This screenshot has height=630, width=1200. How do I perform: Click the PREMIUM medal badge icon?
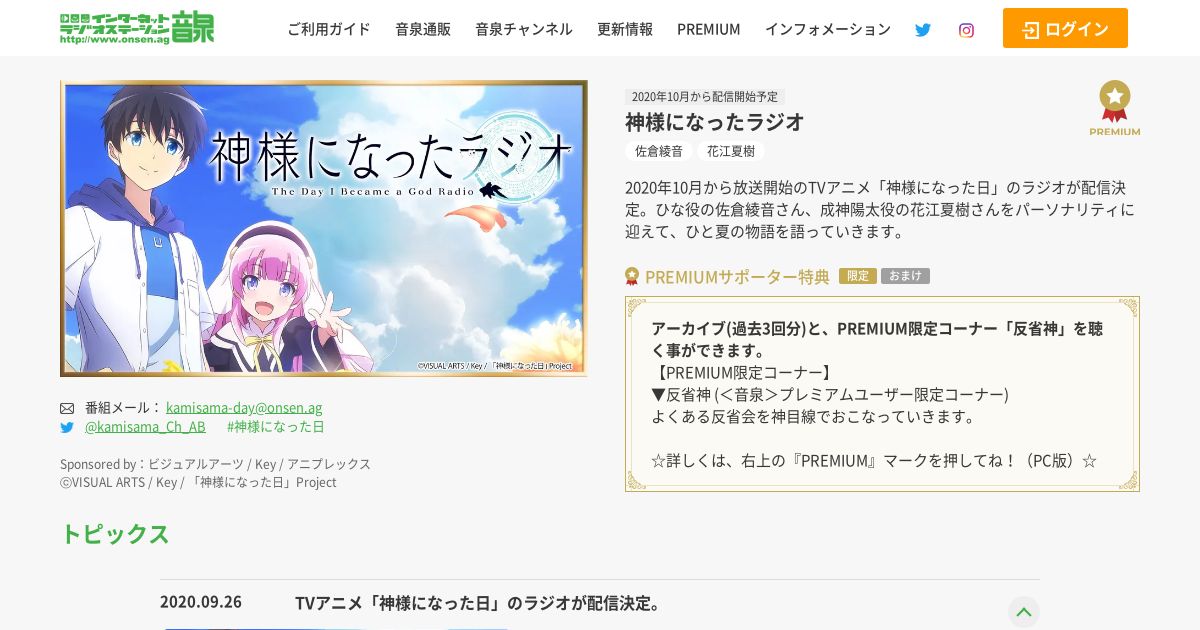tap(1115, 108)
